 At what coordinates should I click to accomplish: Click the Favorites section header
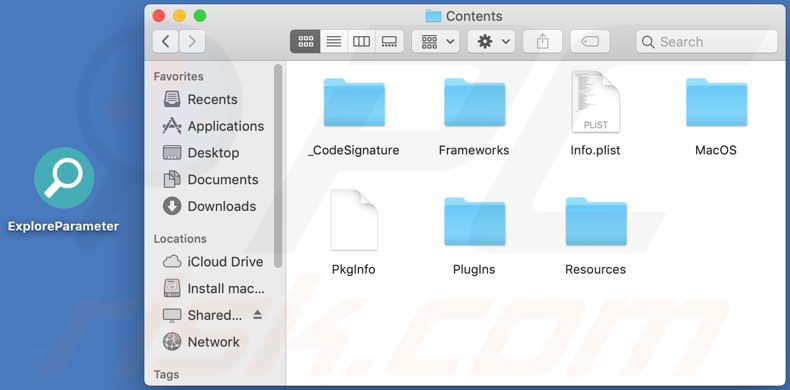pos(178,77)
